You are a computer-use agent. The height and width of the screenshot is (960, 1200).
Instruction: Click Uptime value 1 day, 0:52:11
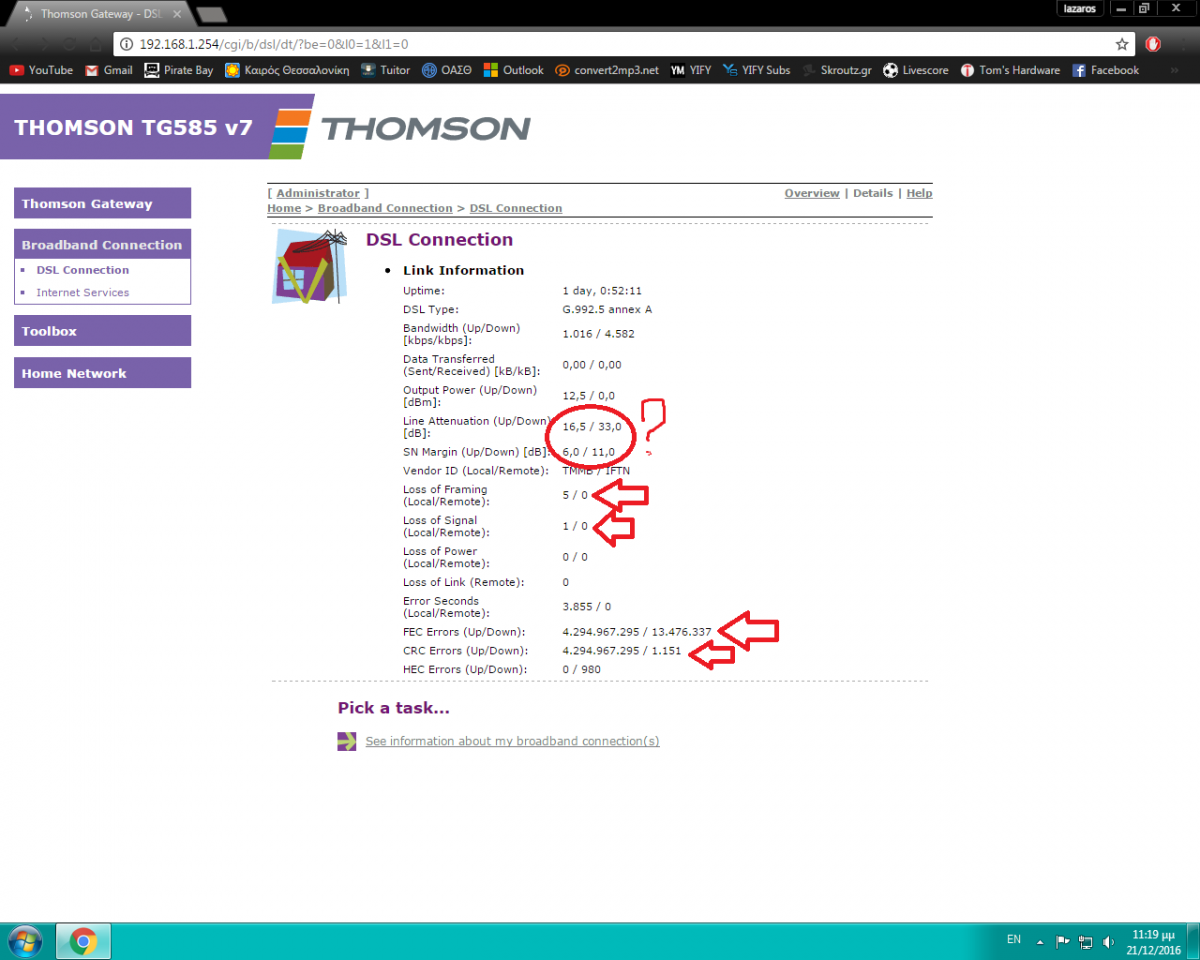(x=602, y=290)
